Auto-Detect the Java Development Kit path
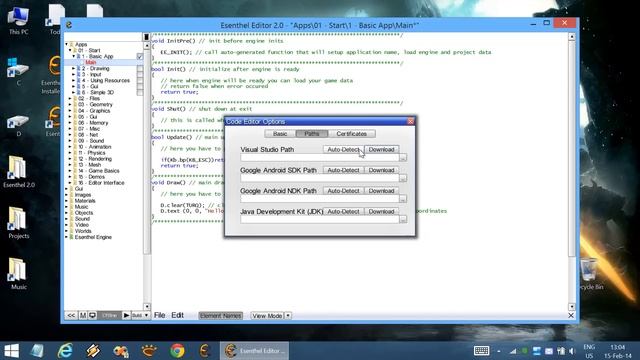This screenshot has width=640, height=360. [343, 211]
